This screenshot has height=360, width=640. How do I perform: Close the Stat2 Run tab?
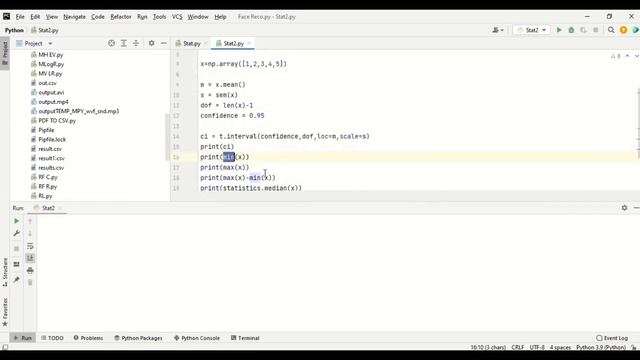(x=60, y=208)
